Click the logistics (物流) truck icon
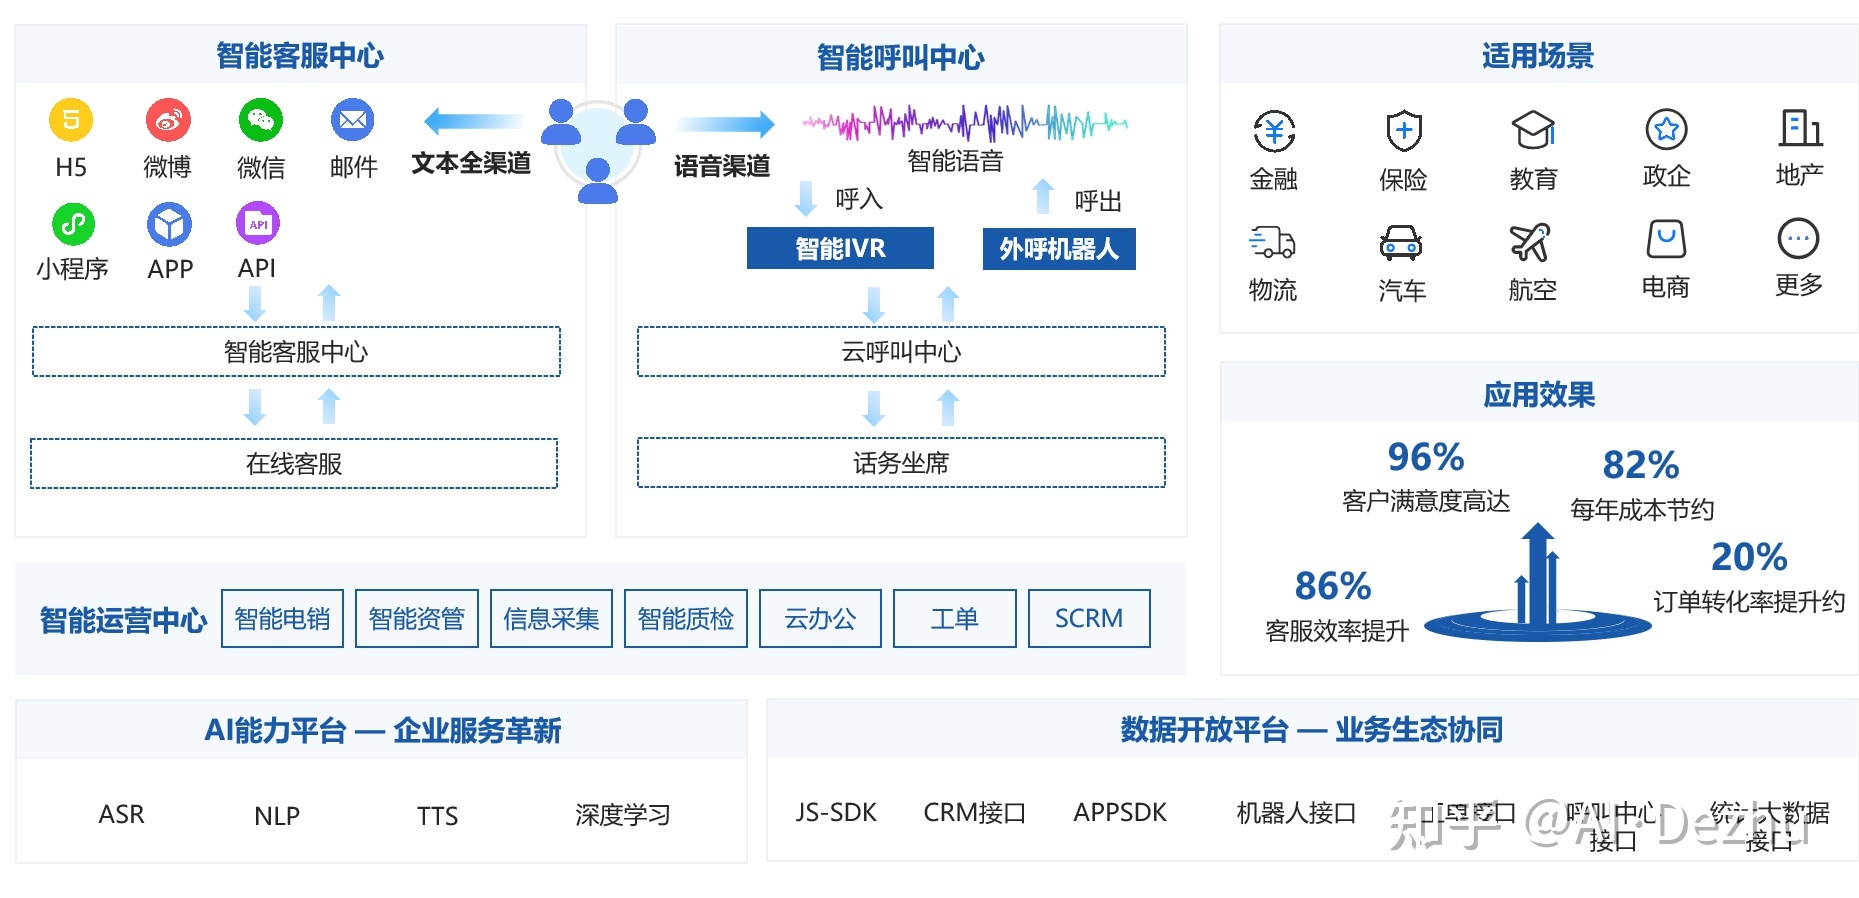The image size is (1859, 898). click(1272, 241)
